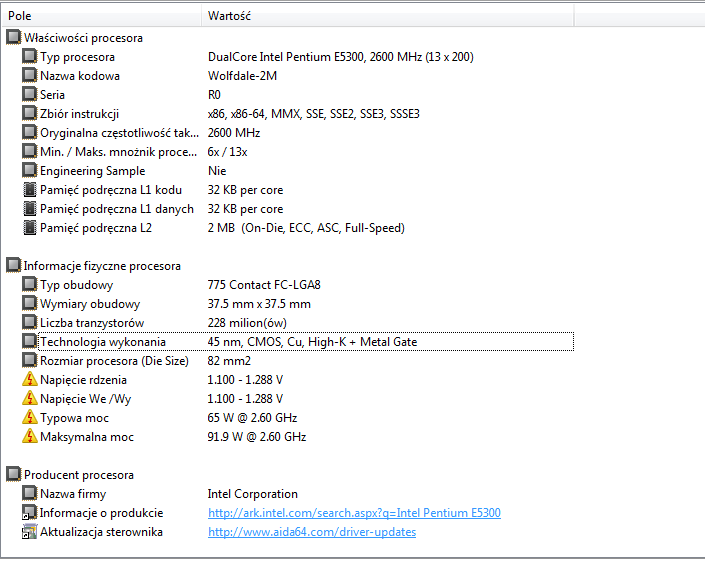Screen dimensions: 705x561
Task: Click the chip icon for Zbiór instrukcji
Action: tap(30, 113)
